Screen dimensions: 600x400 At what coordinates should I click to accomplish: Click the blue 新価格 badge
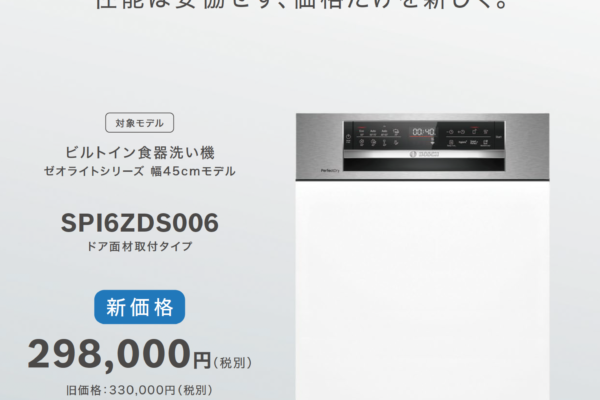click(140, 307)
